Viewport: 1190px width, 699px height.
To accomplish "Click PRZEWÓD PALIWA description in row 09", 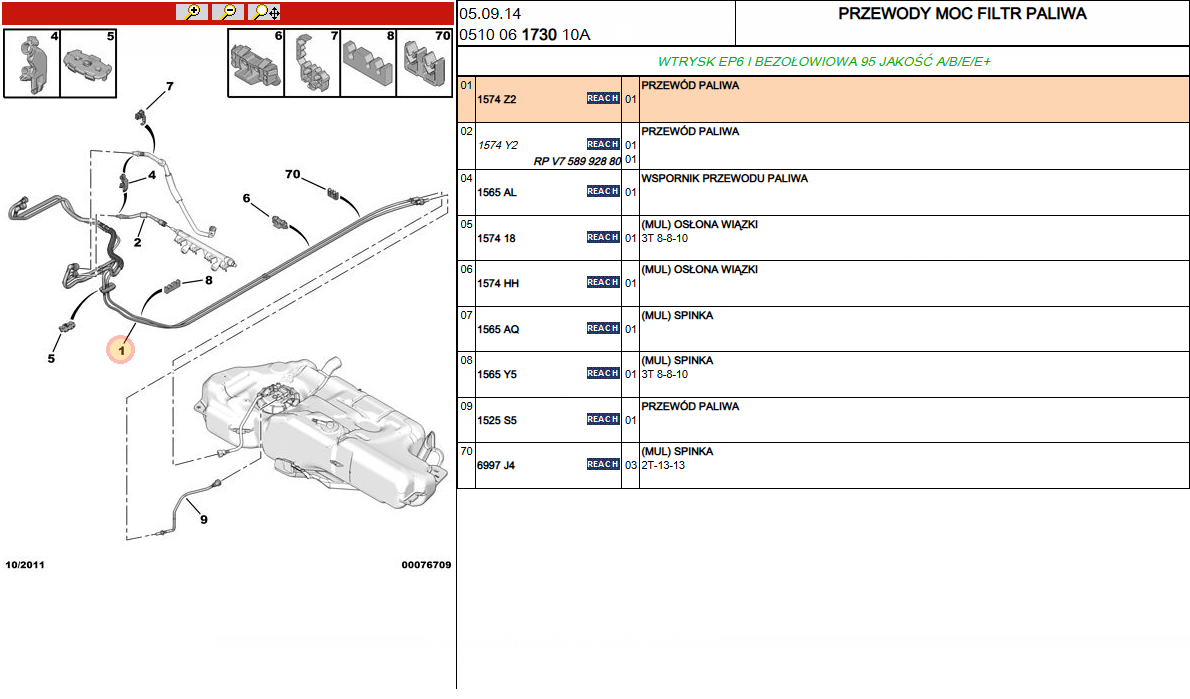I will 690,407.
